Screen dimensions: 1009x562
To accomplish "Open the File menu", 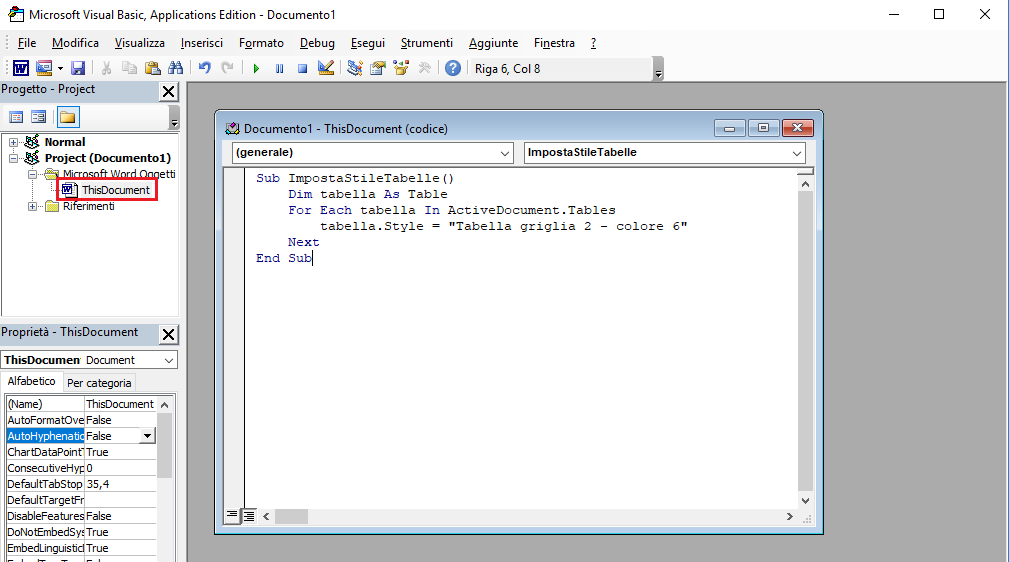I will [26, 43].
